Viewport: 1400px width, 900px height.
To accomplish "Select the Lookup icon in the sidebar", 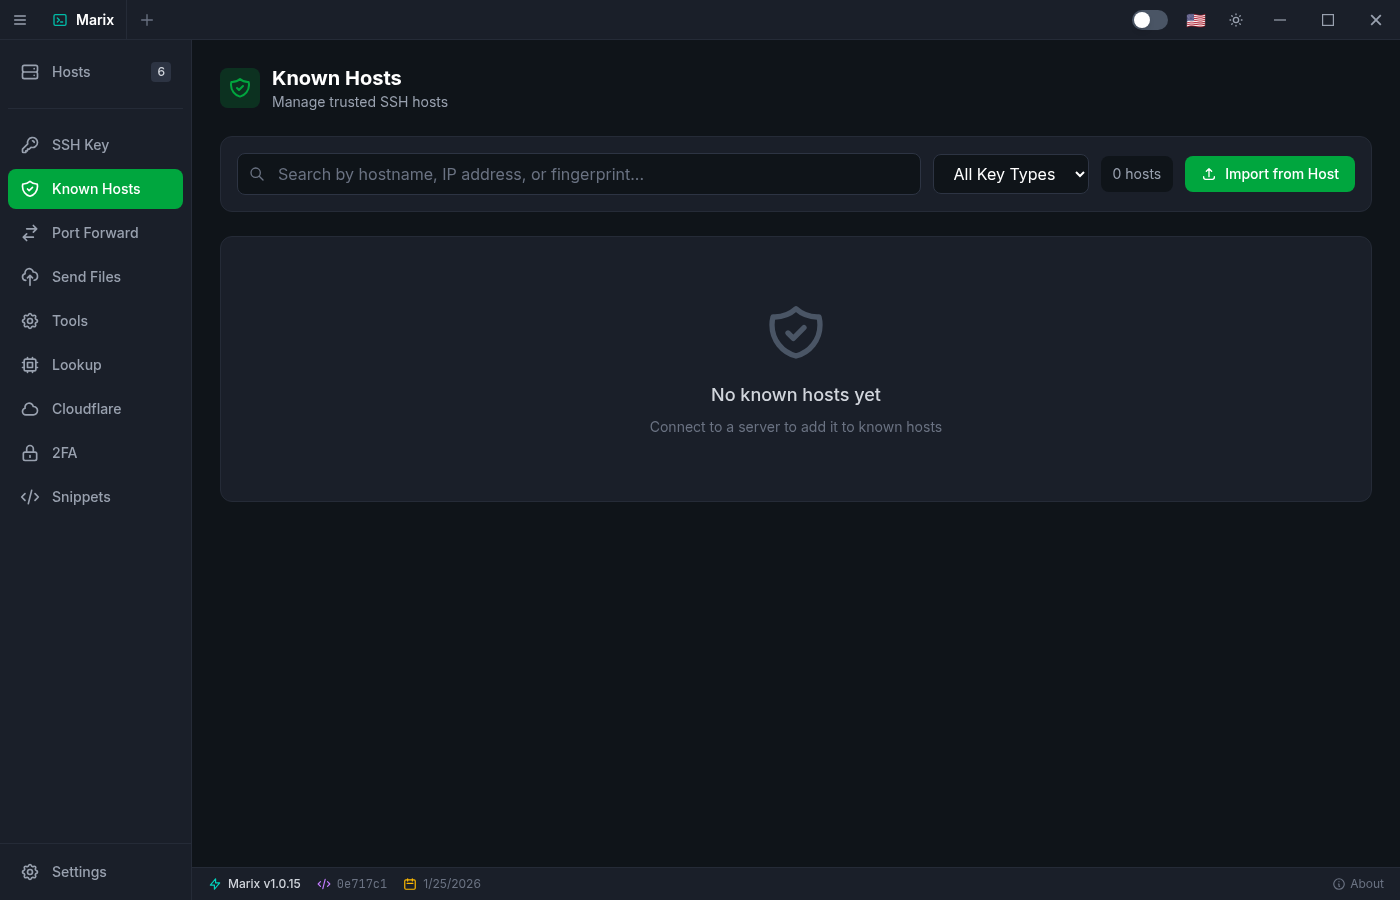I will [30, 364].
